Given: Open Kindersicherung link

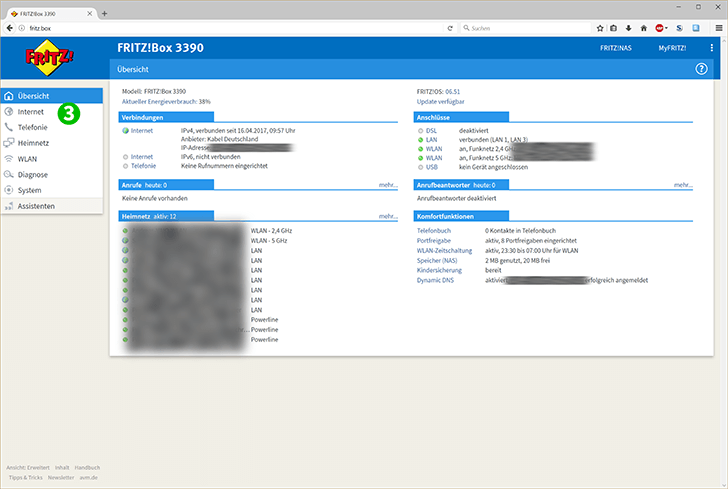Looking at the screenshot, I should pyautogui.click(x=439, y=270).
